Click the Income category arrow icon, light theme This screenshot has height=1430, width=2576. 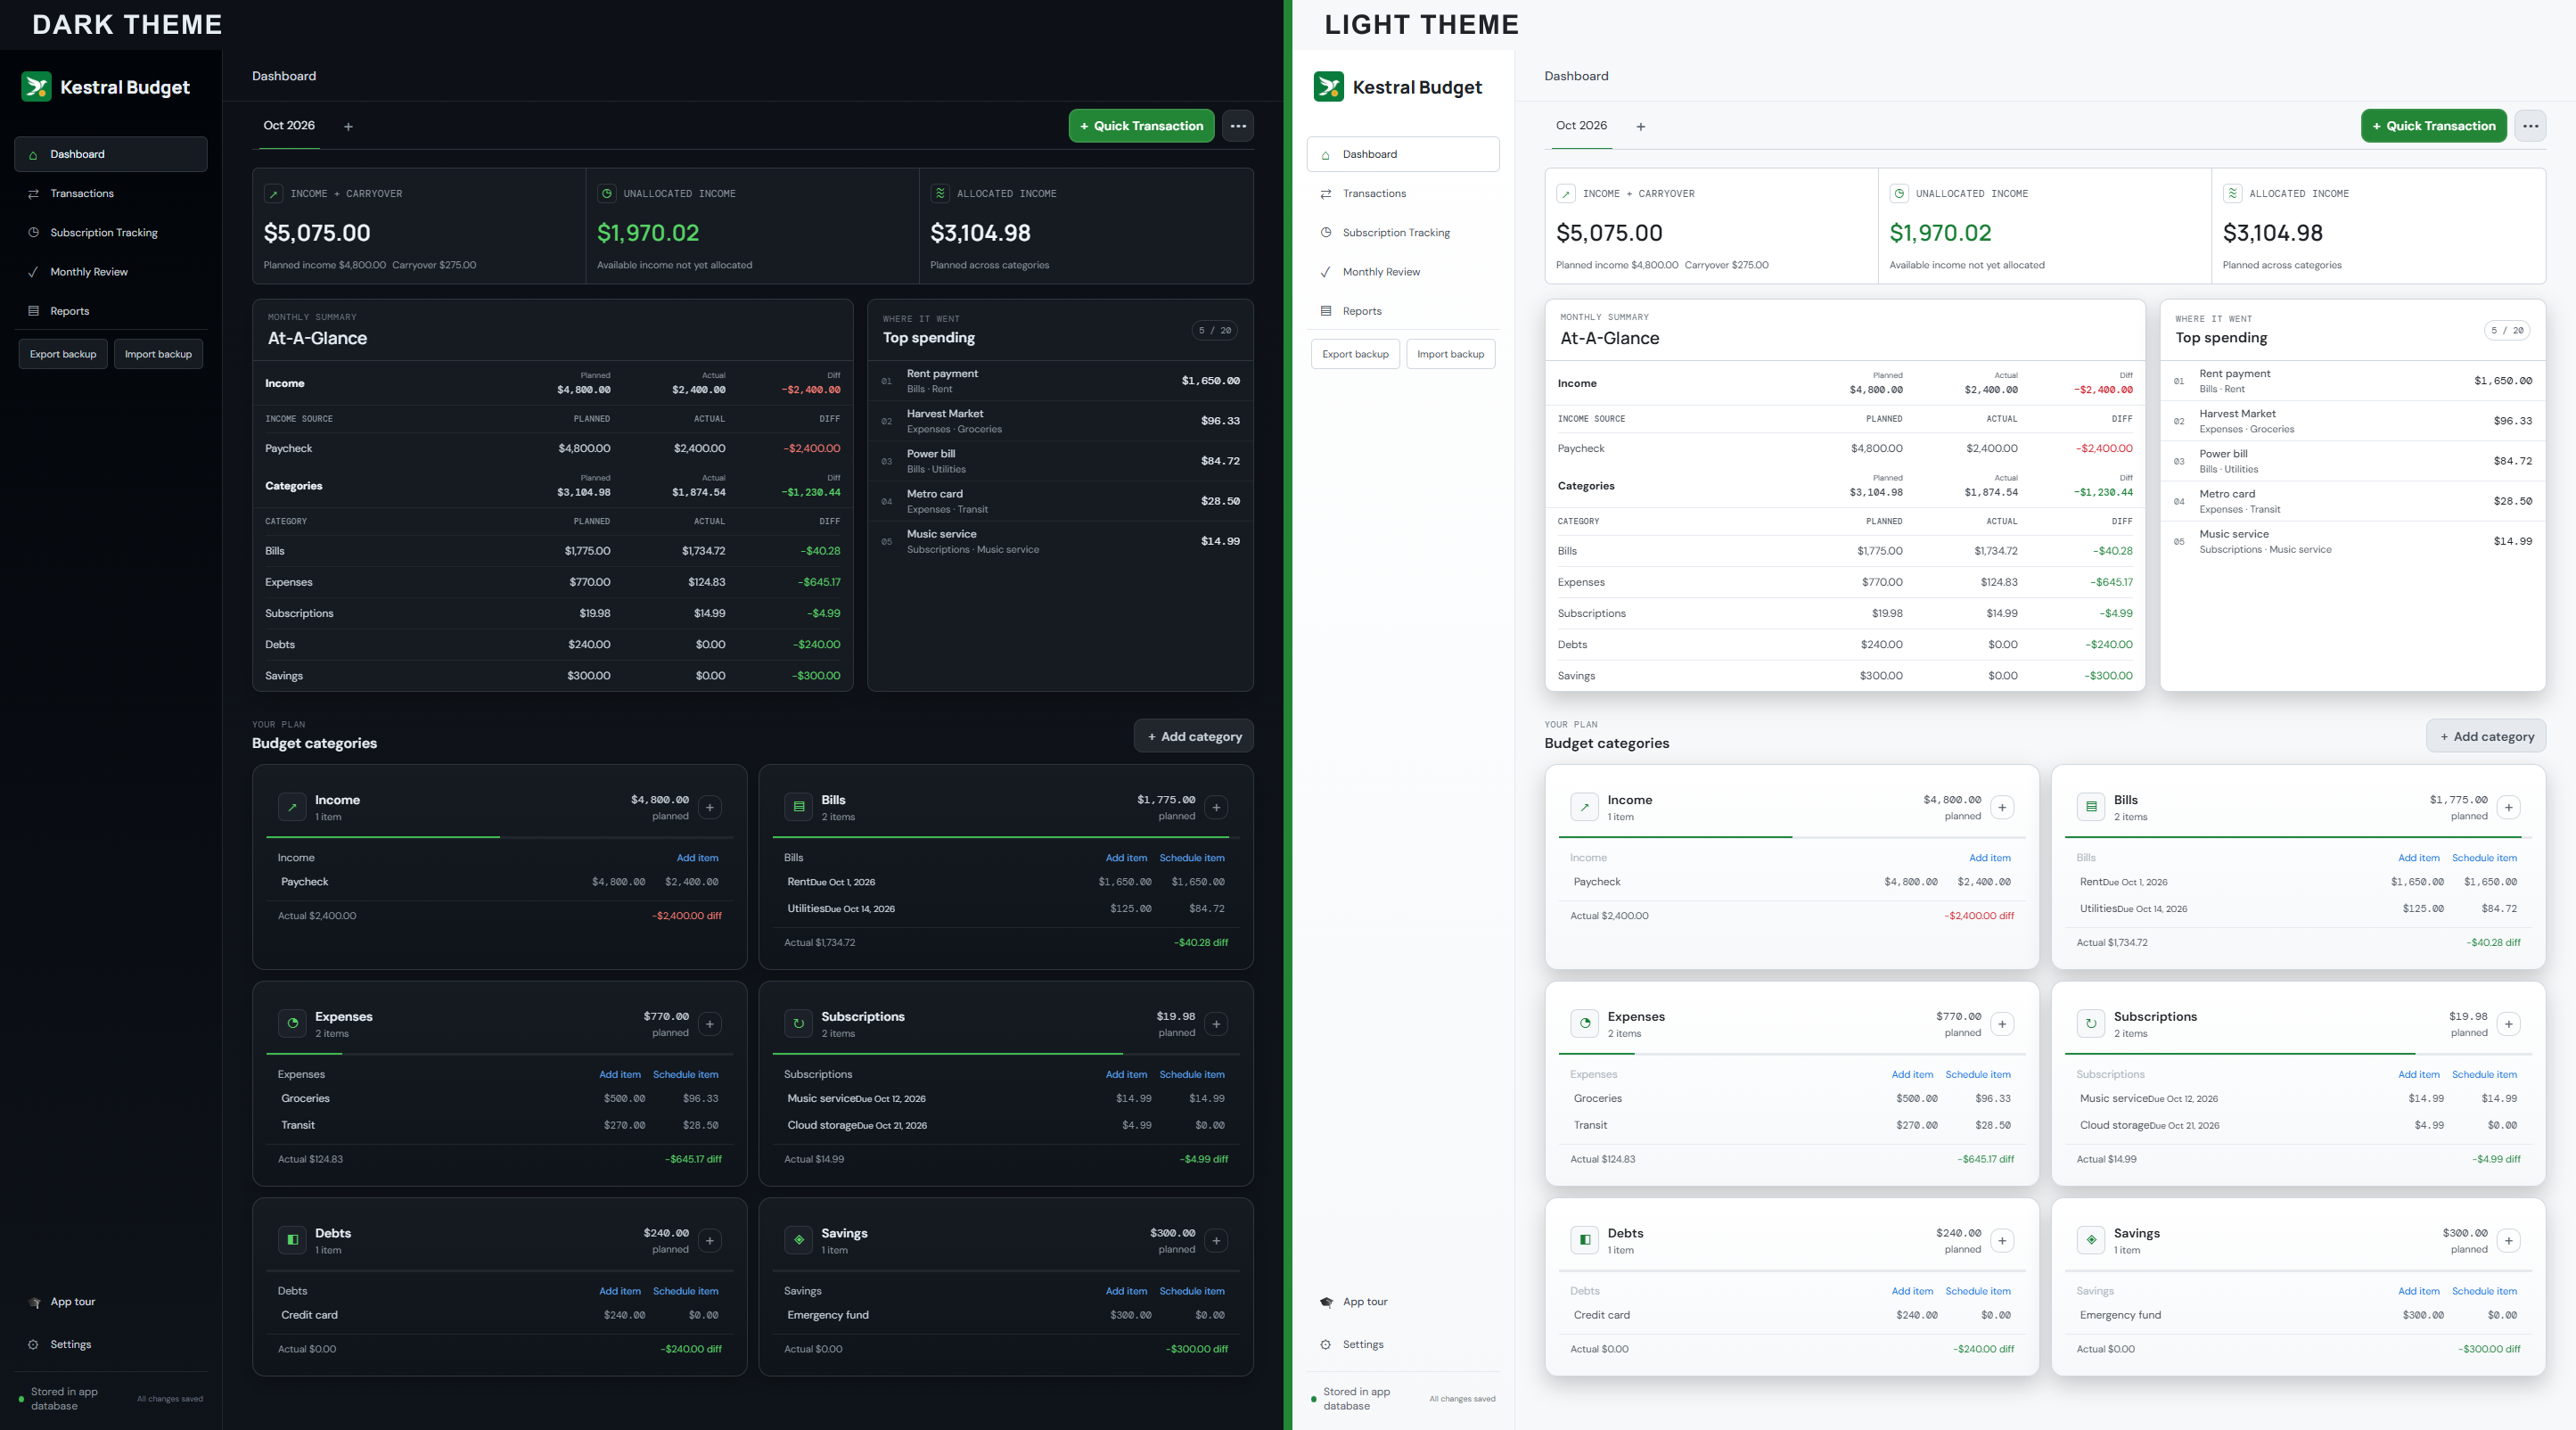(1584, 807)
